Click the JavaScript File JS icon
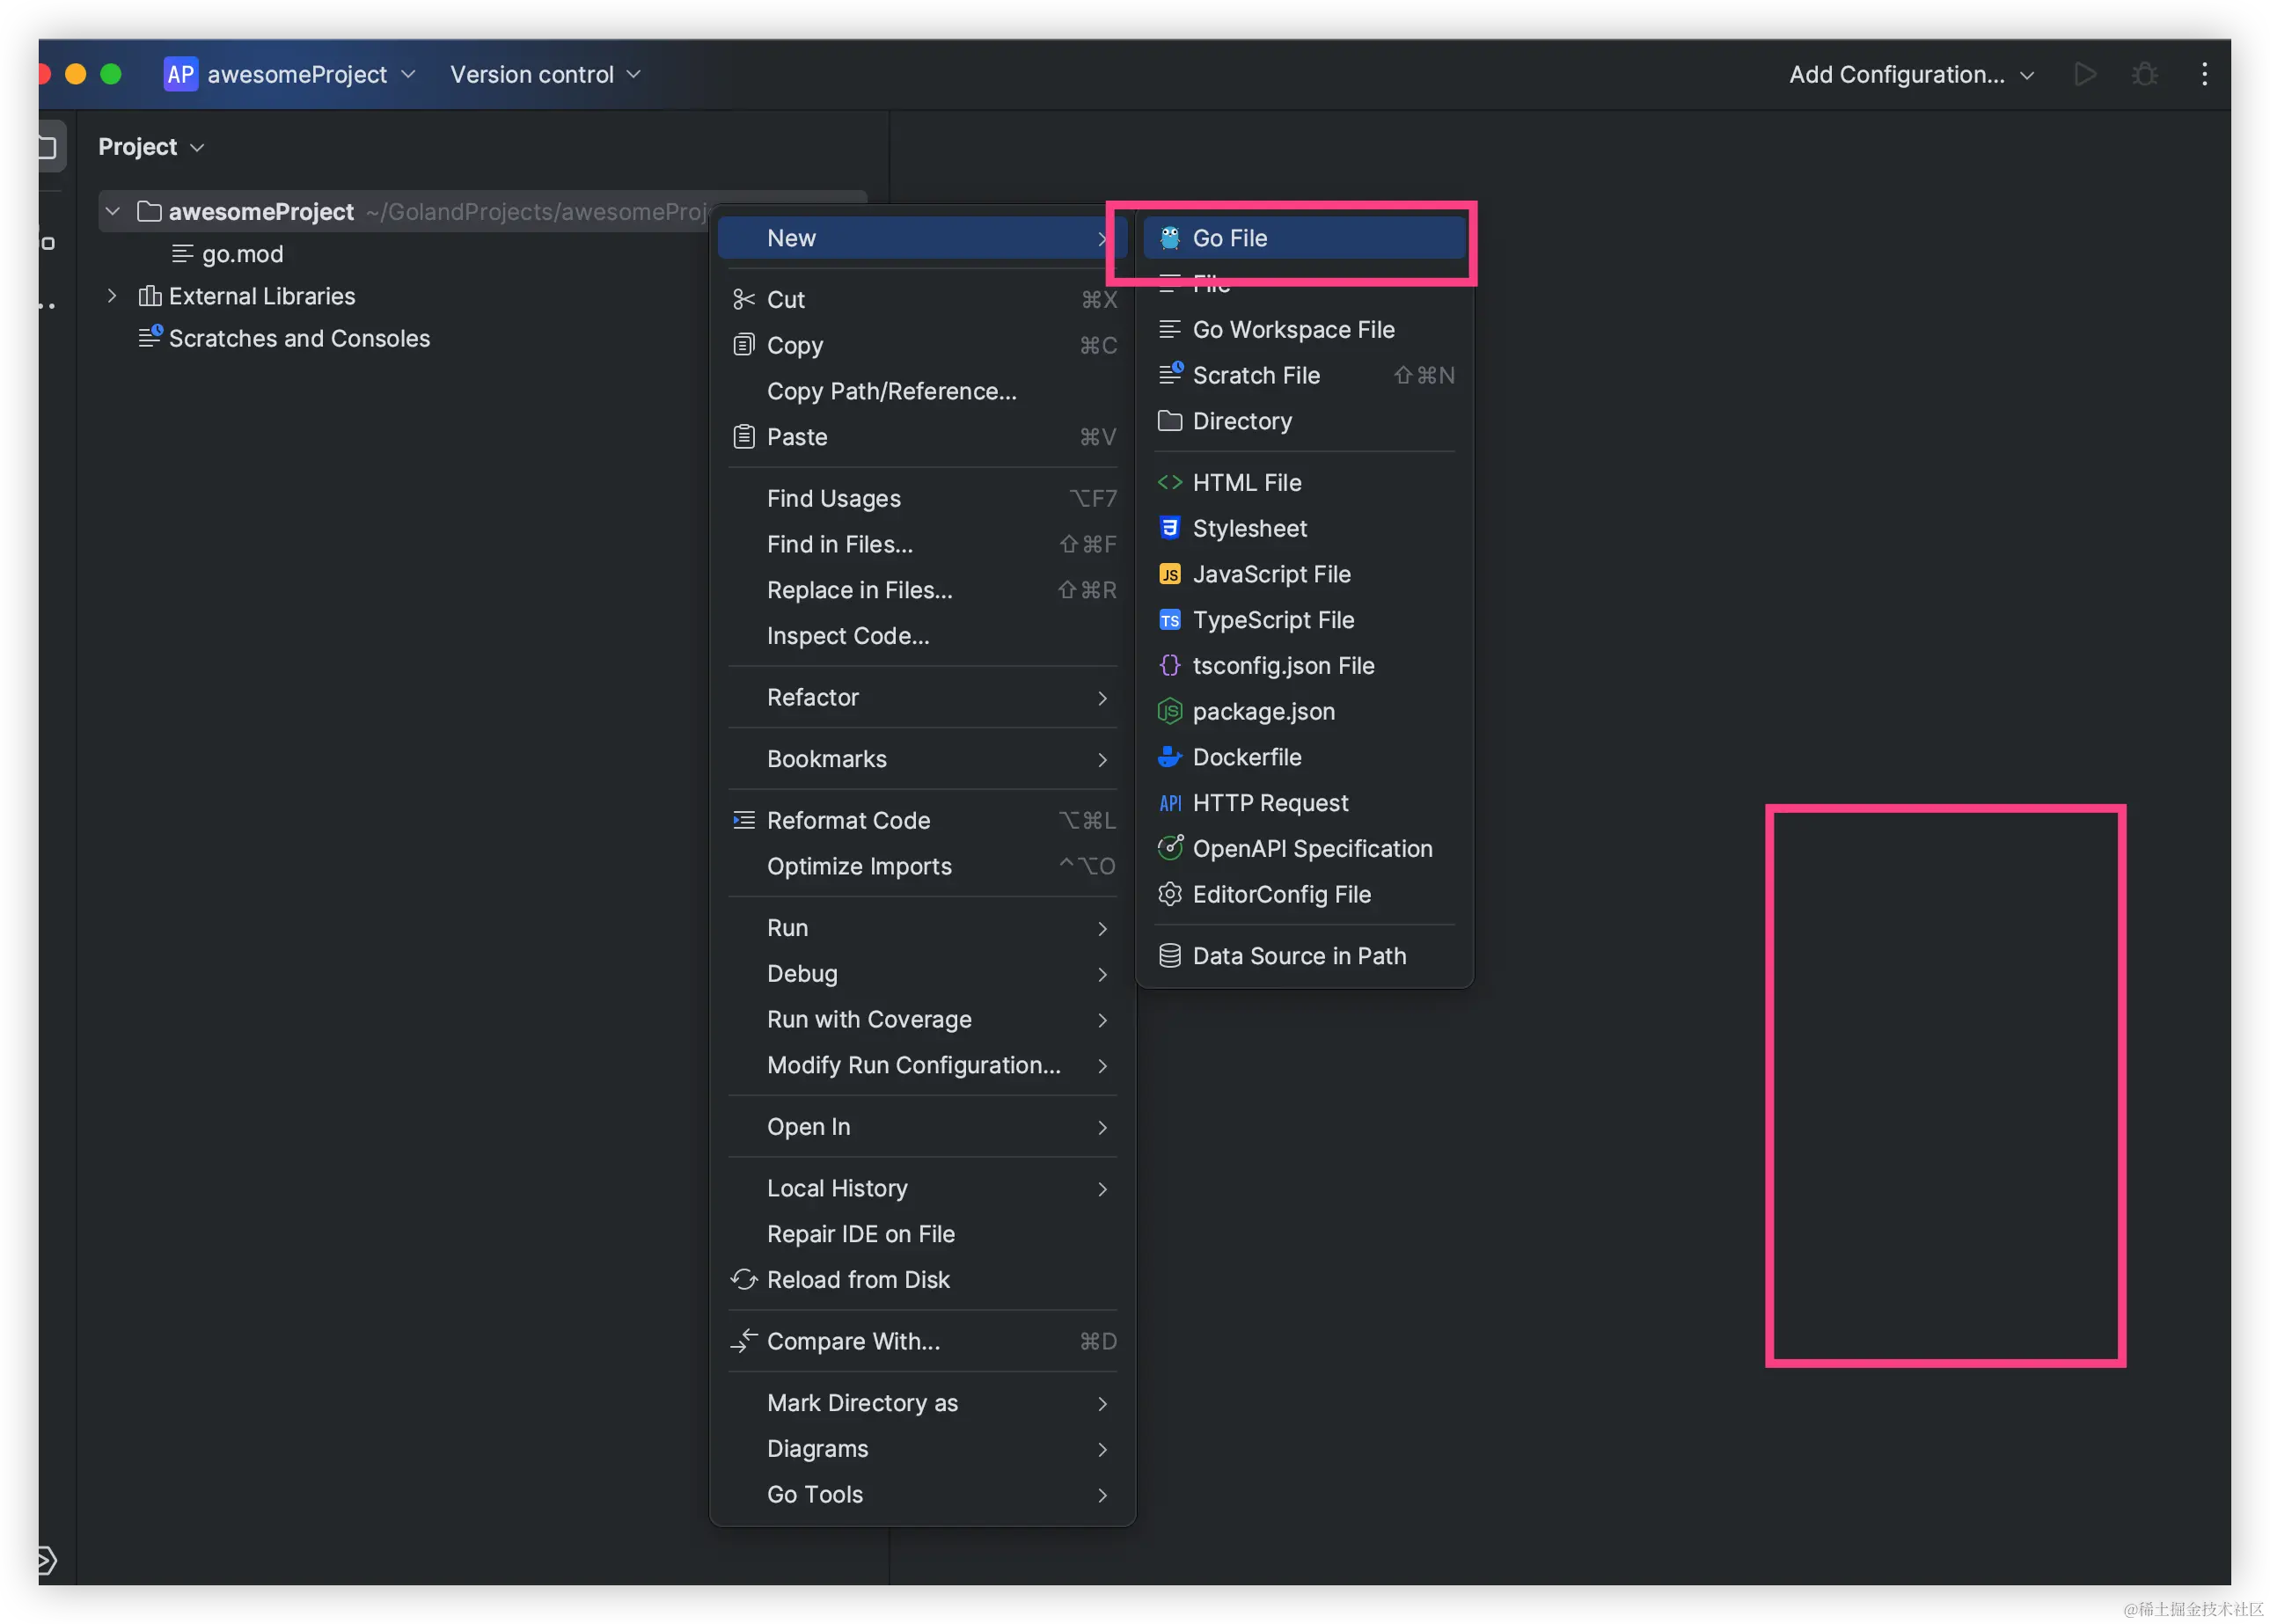The image size is (2270, 1624). click(x=1169, y=574)
